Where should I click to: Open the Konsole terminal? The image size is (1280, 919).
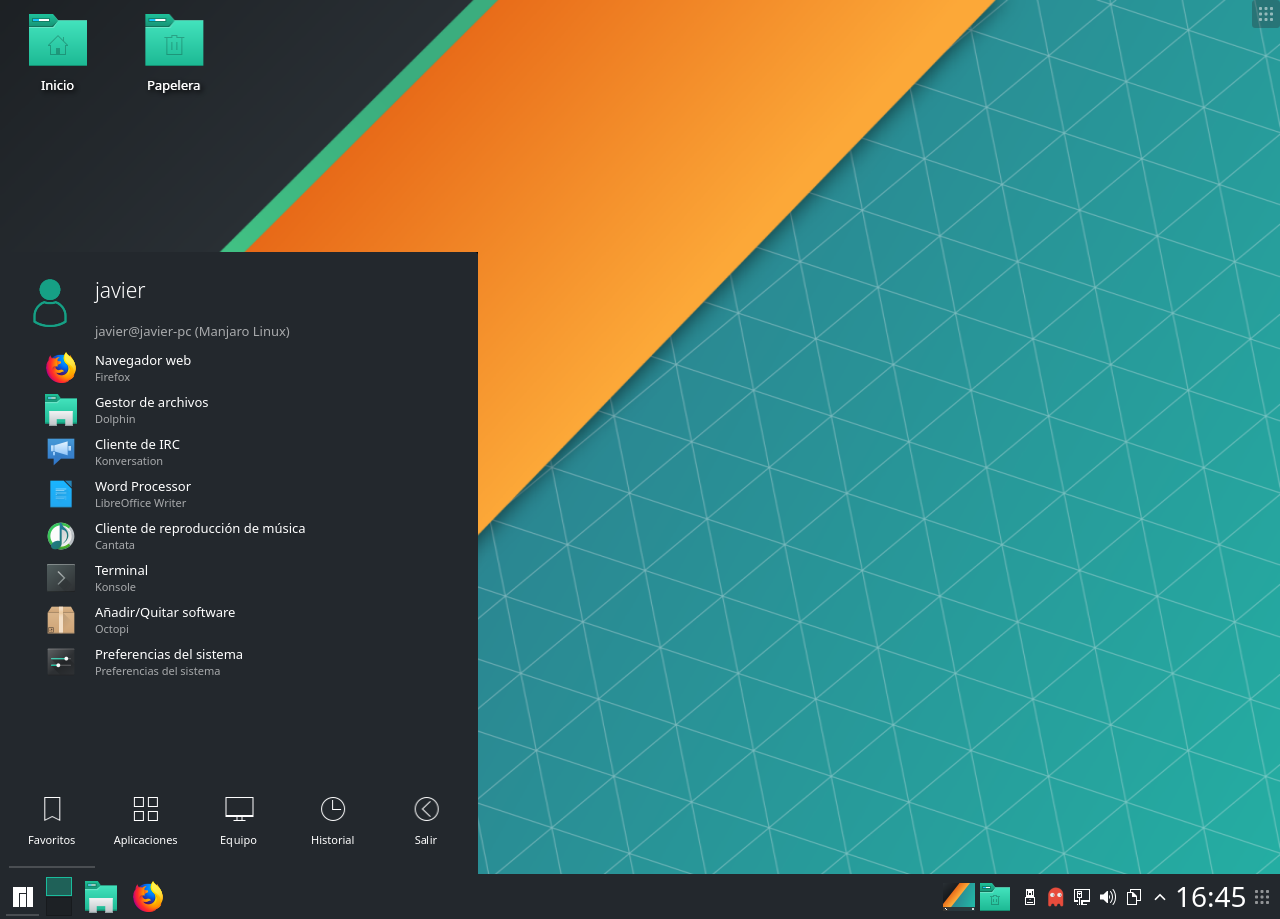pos(121,577)
